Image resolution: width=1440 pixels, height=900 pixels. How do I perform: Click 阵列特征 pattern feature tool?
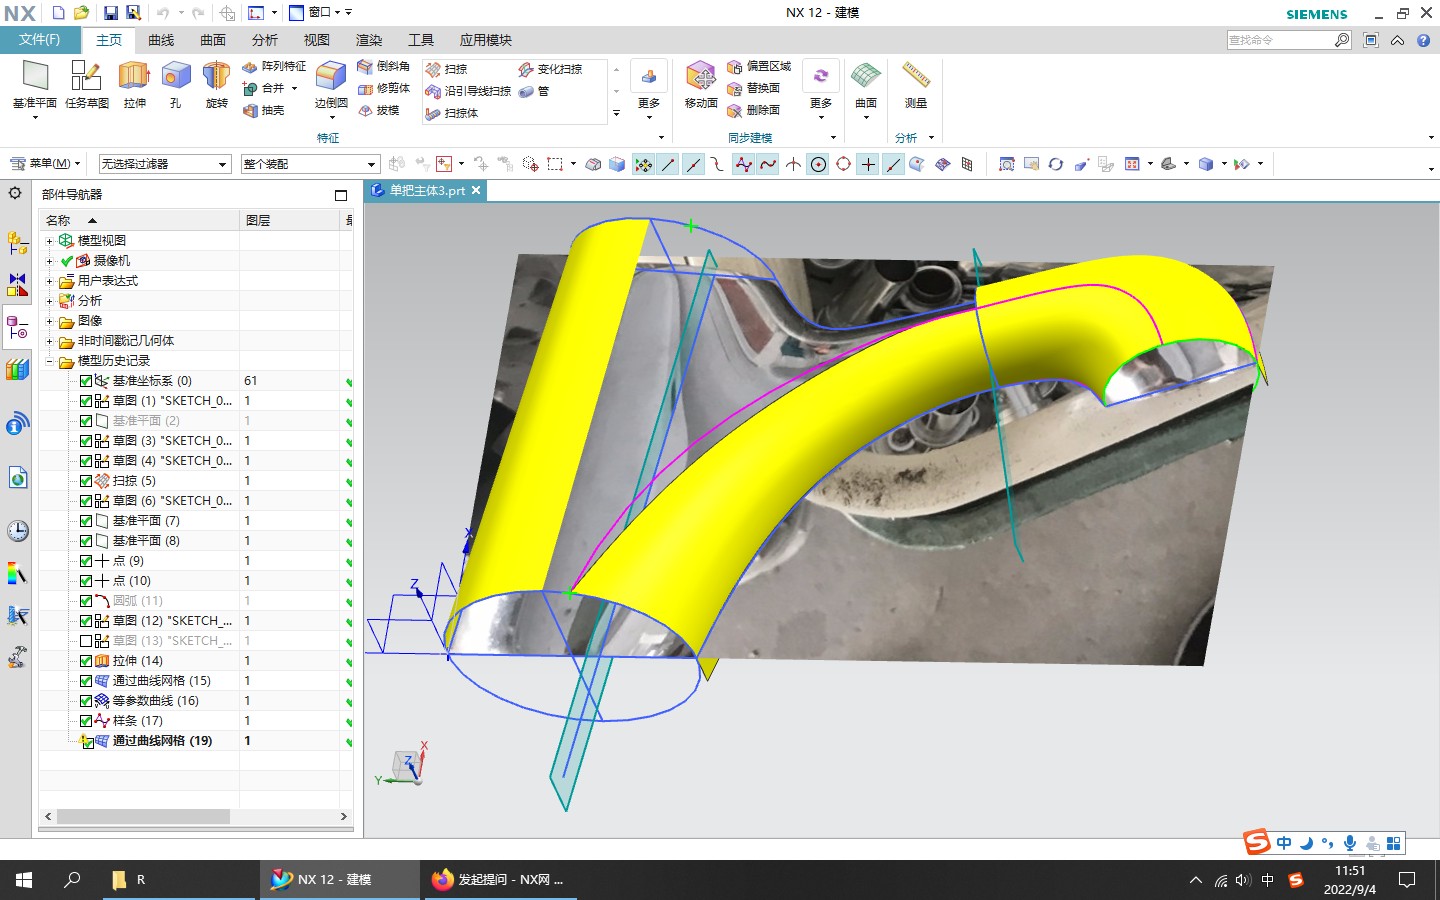pyautogui.click(x=274, y=66)
